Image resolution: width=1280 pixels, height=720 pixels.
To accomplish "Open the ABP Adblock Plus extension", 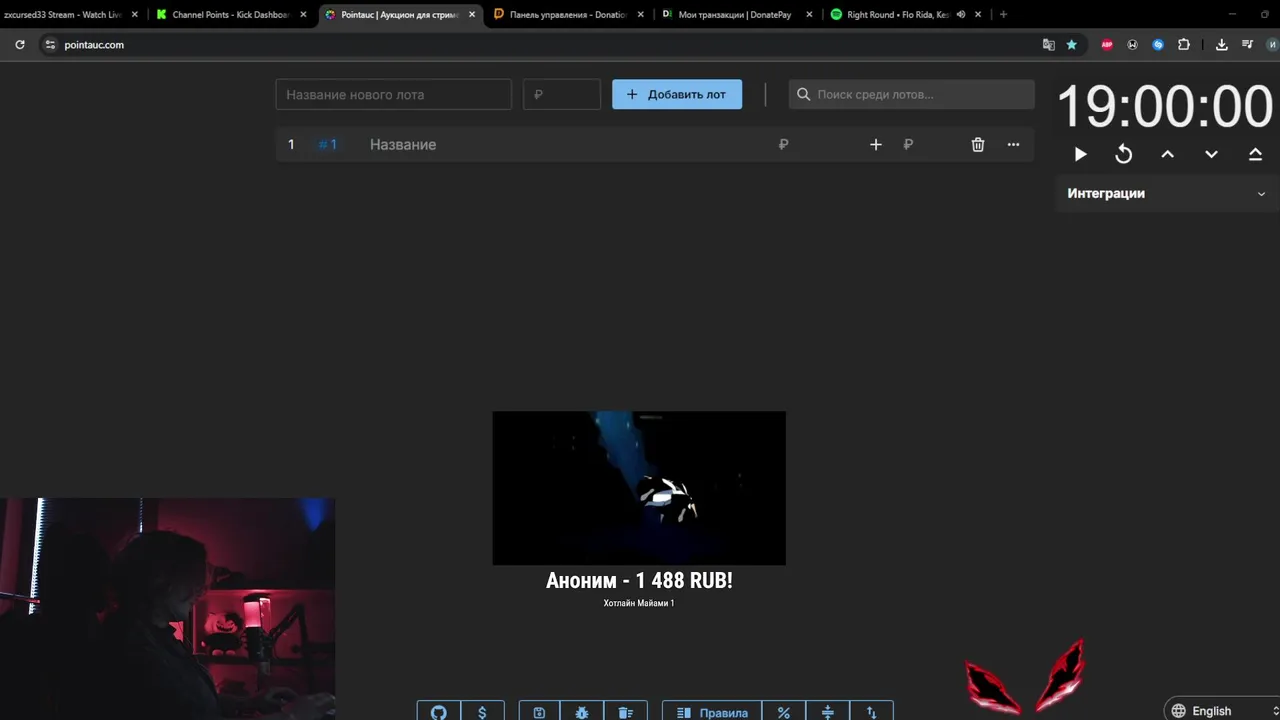I will click(1107, 44).
